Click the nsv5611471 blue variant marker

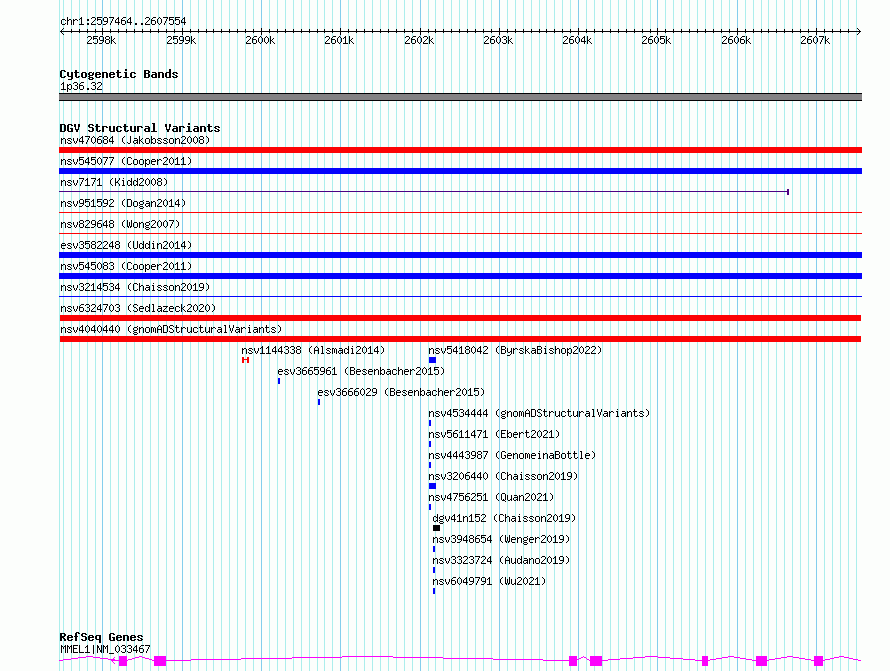(x=430, y=444)
